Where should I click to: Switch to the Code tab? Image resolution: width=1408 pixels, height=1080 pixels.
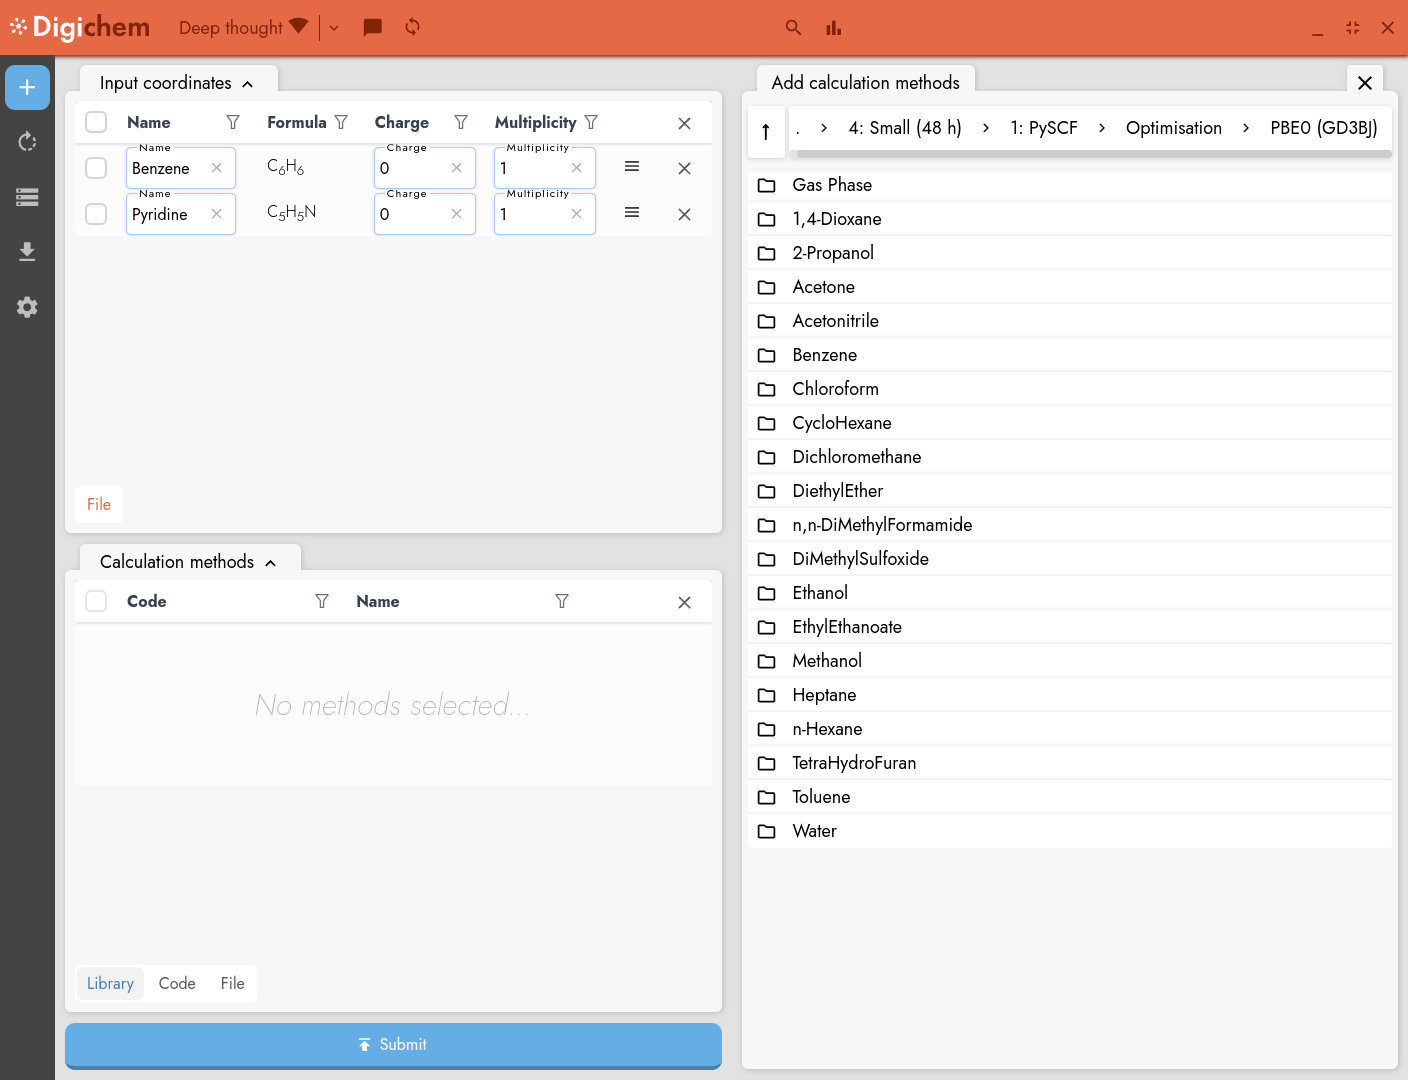tap(177, 983)
